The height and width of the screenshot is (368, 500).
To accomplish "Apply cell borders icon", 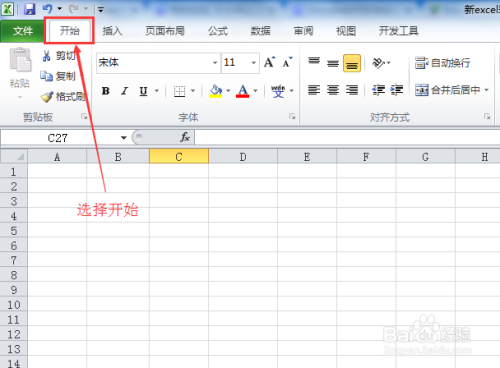I will coord(179,91).
